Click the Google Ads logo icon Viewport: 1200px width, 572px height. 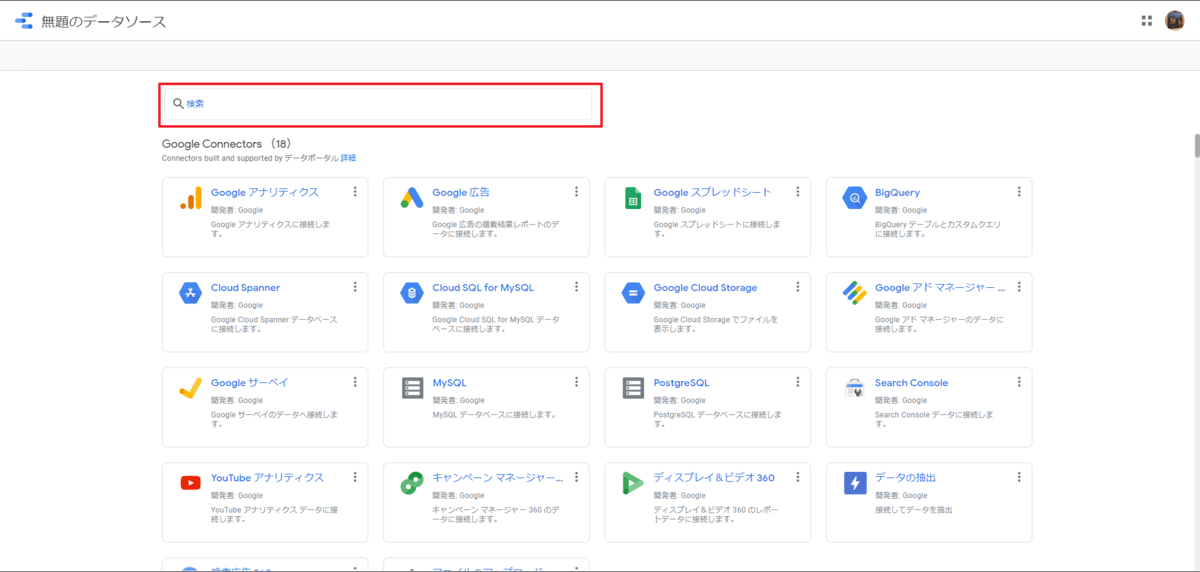[412, 198]
